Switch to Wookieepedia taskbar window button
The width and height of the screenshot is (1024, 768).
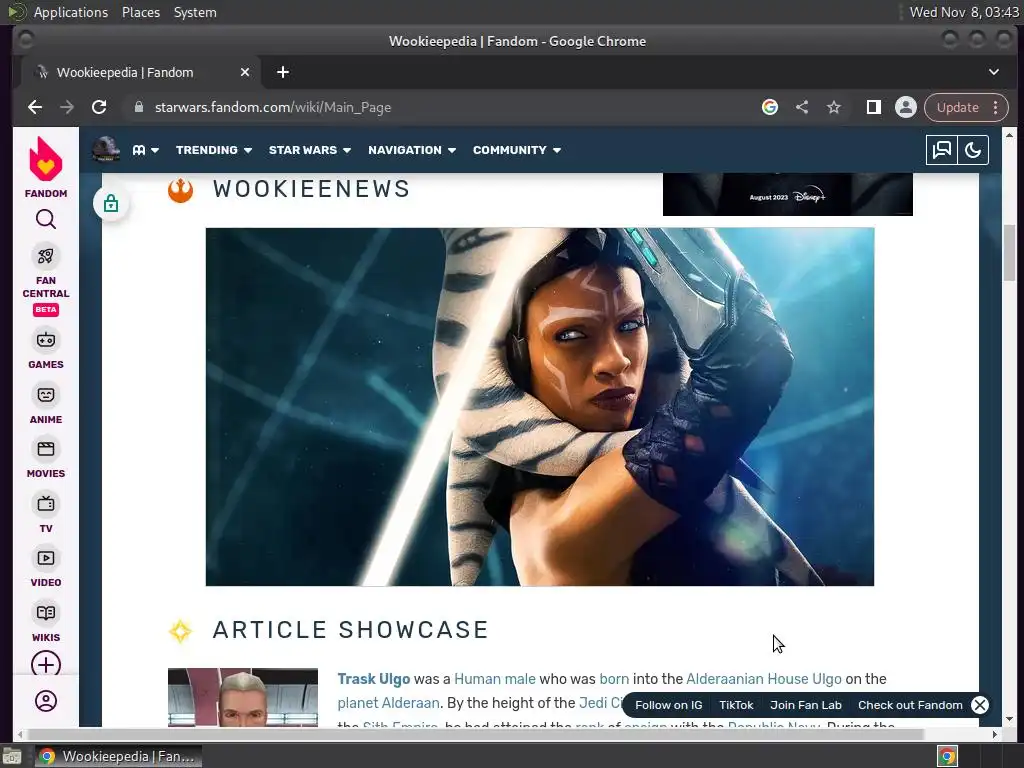tap(118, 756)
